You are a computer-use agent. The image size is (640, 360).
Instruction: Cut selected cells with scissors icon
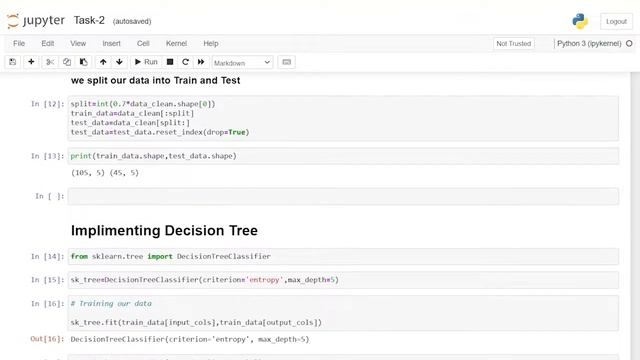50,62
